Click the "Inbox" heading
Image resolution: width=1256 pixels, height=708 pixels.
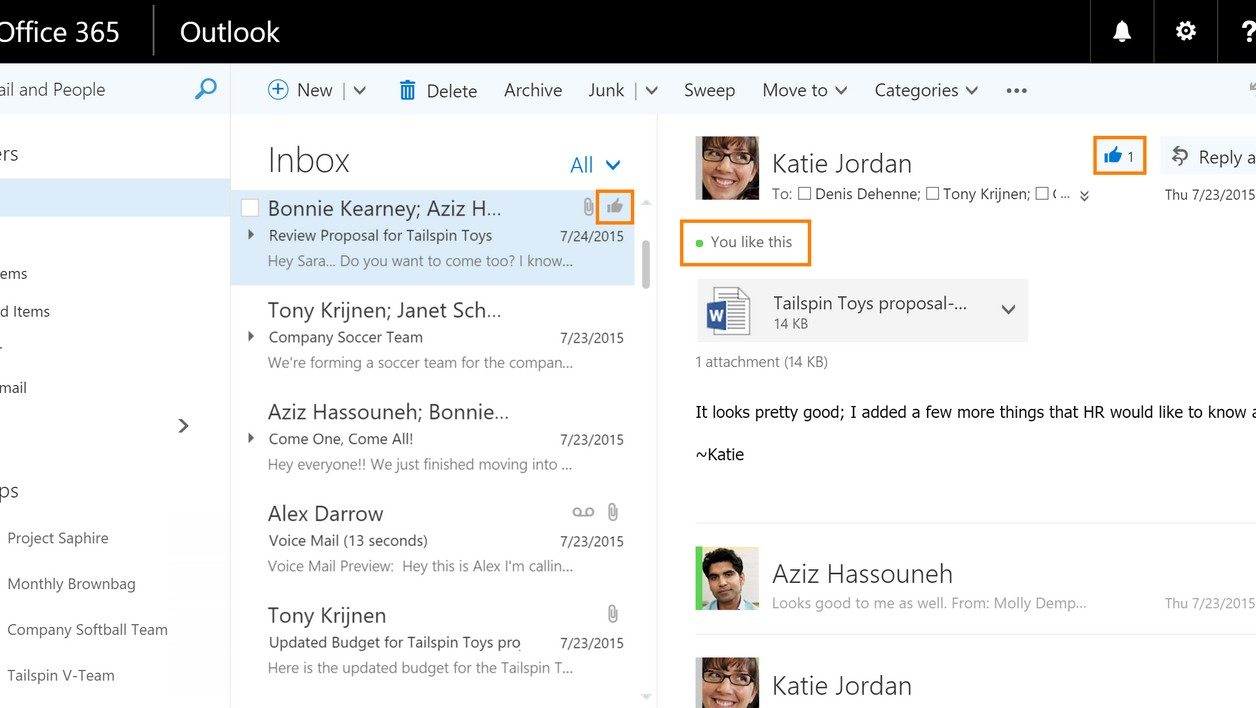[x=309, y=161]
